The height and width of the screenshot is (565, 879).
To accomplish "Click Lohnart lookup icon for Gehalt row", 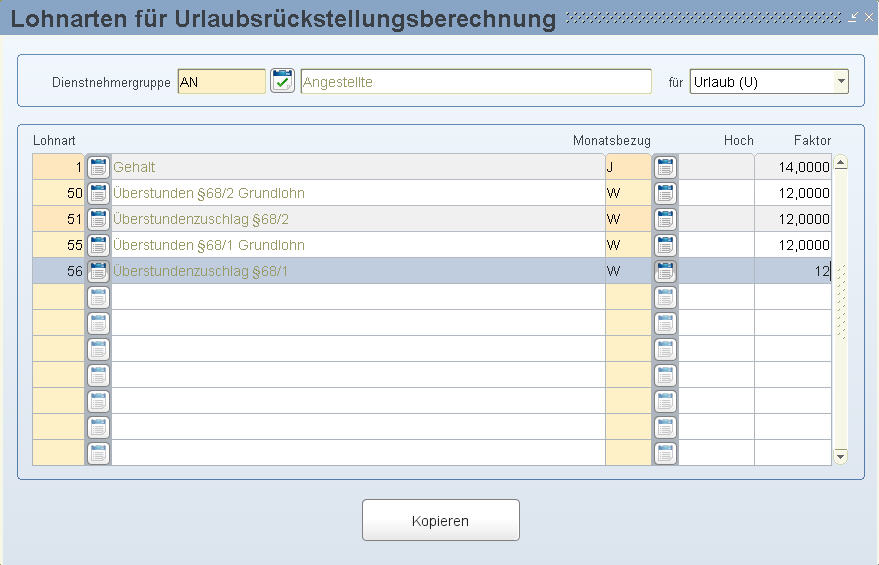I will click(98, 167).
